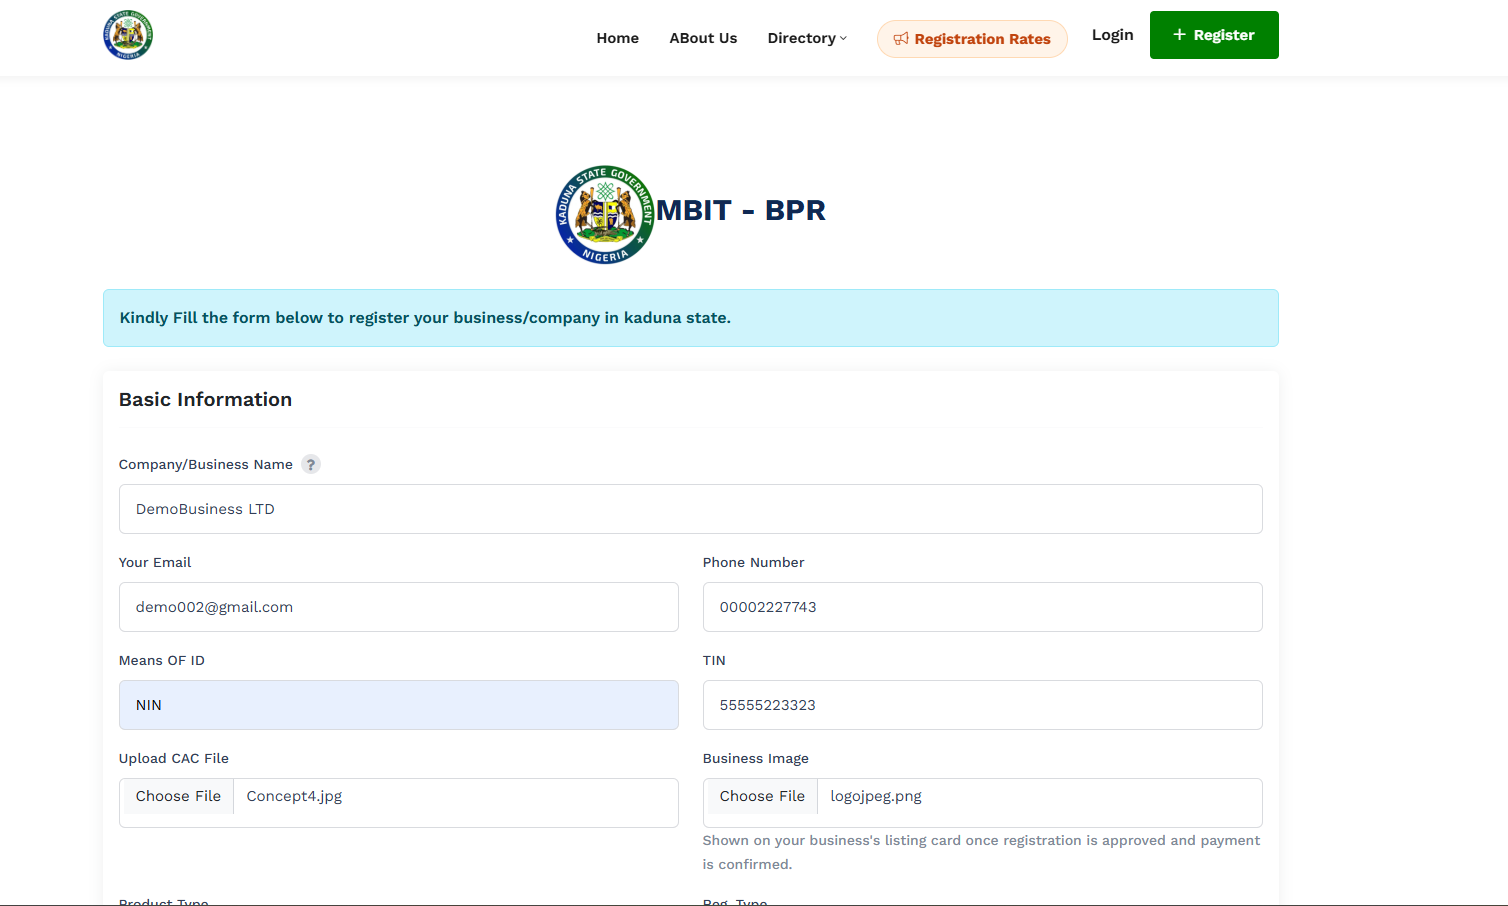Click the Your Email input field
Viewport: 1508px width, 906px height.
(398, 607)
